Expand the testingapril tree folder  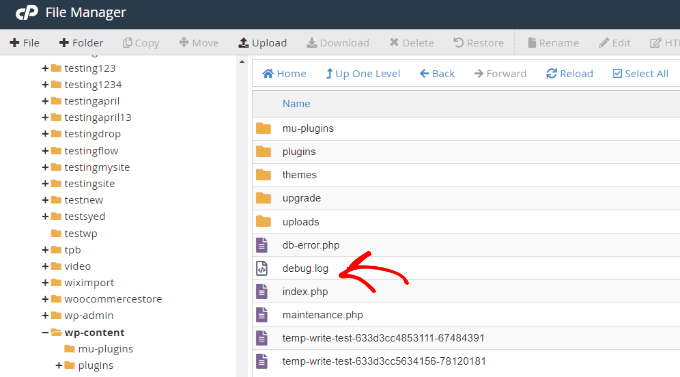tap(45, 101)
